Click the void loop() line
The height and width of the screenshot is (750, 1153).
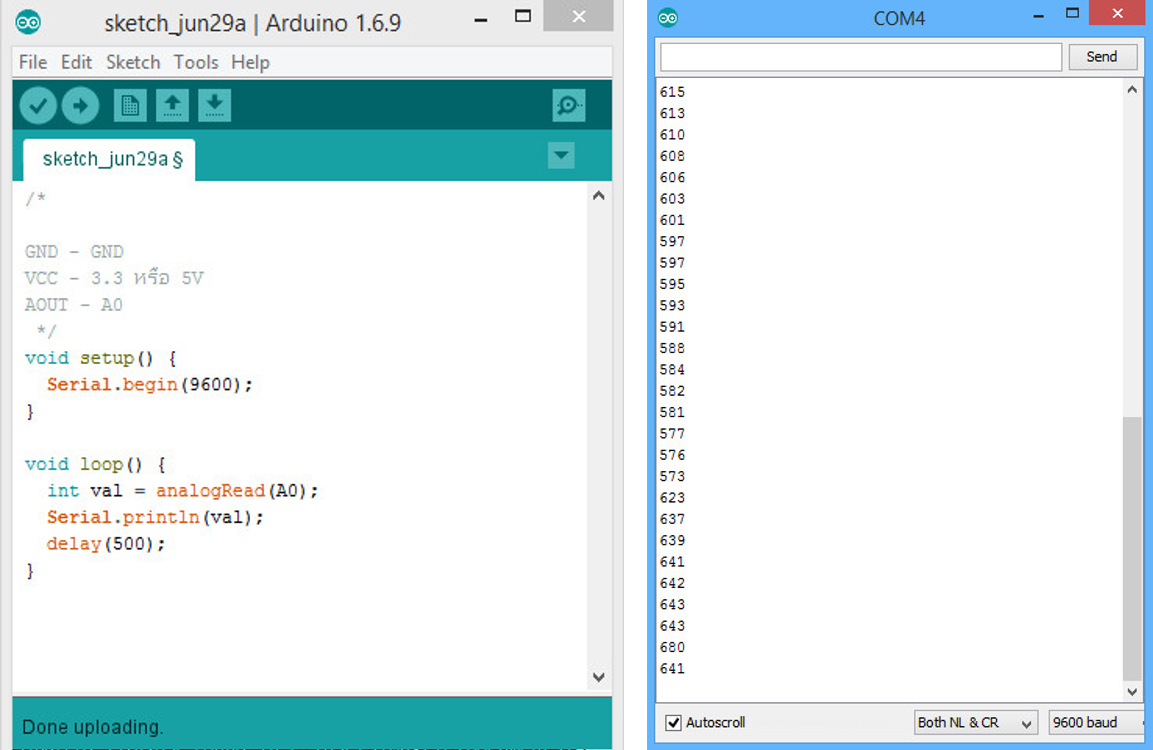pyautogui.click(x=96, y=464)
